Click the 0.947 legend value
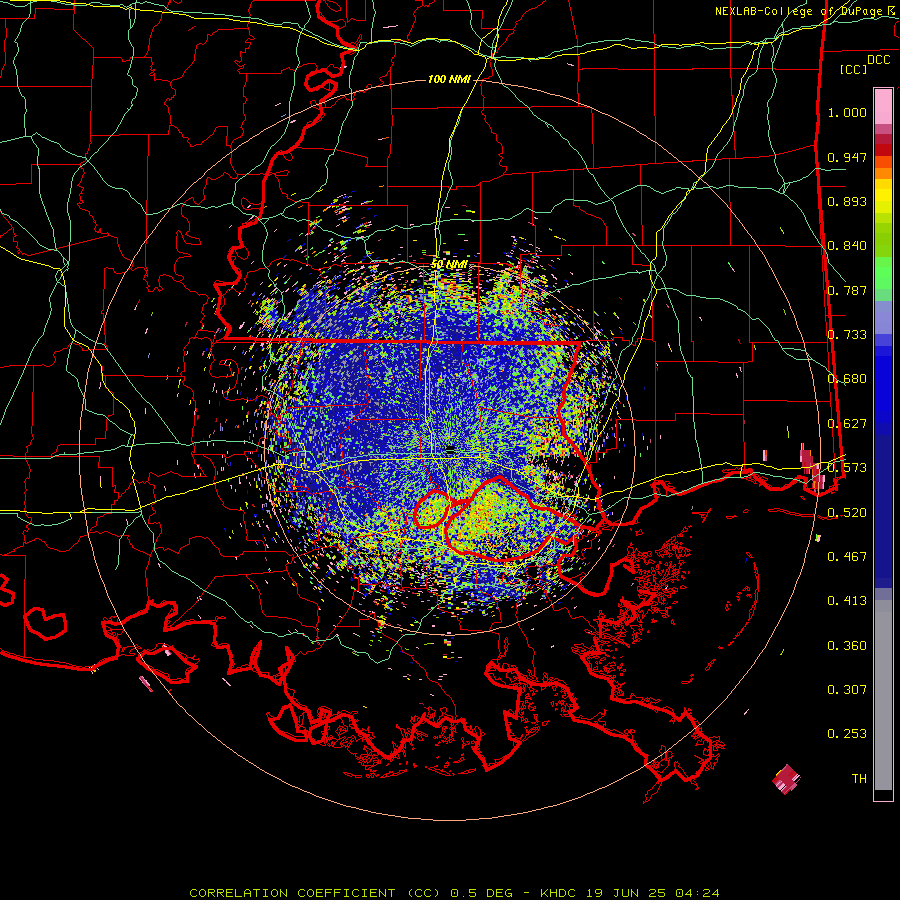This screenshot has height=900, width=900. pyautogui.click(x=847, y=157)
